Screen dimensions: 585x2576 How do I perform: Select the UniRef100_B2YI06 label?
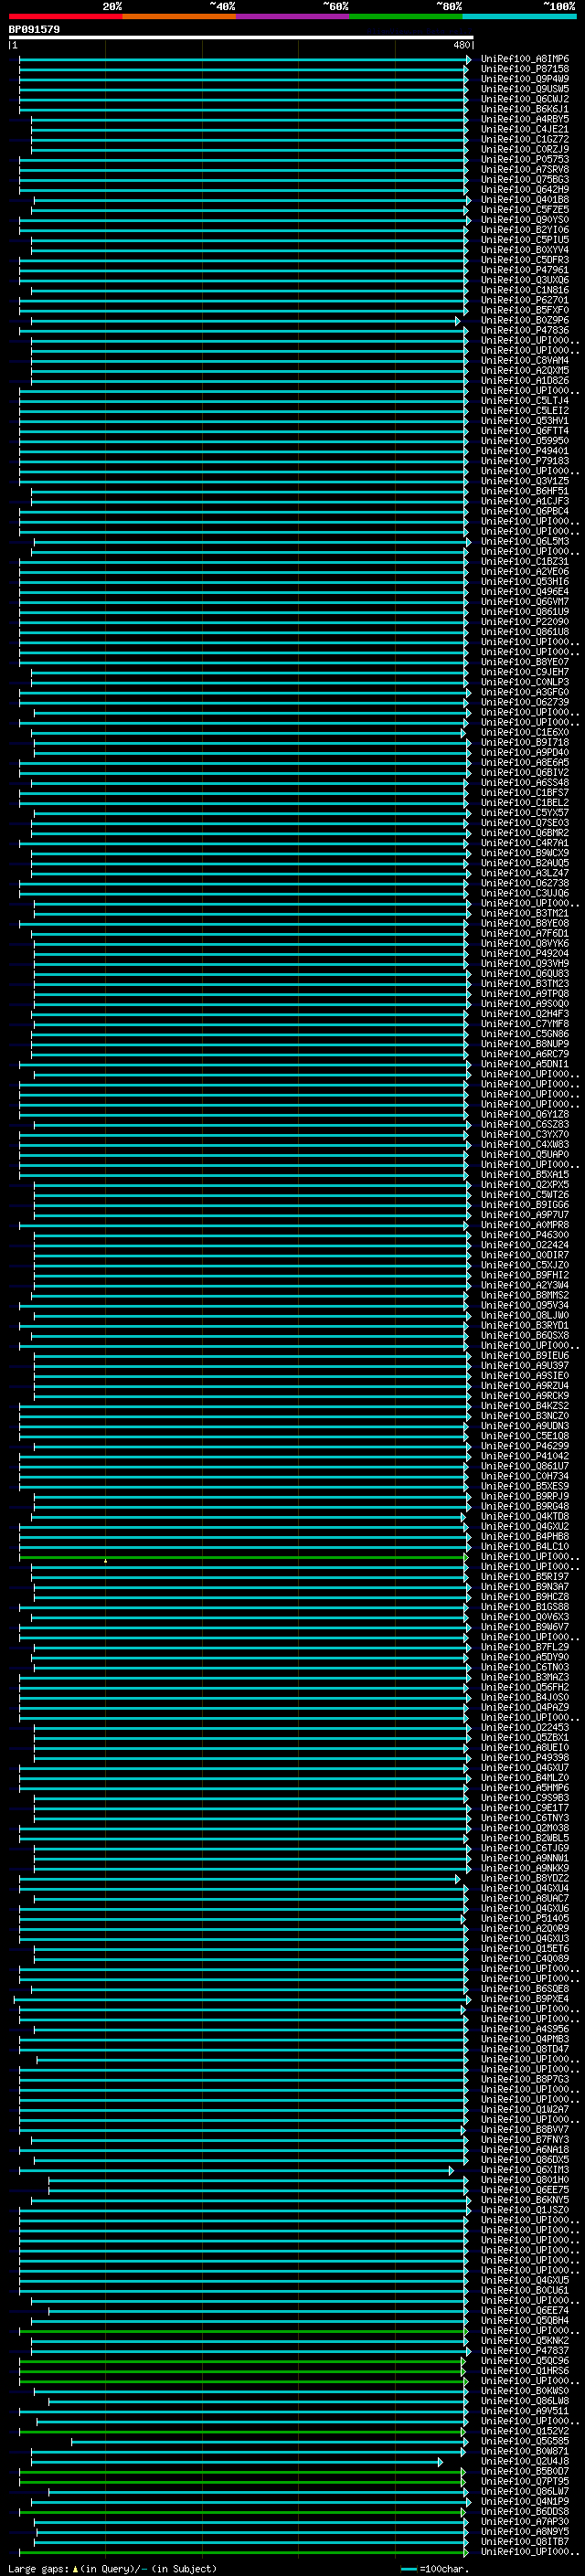click(x=525, y=230)
